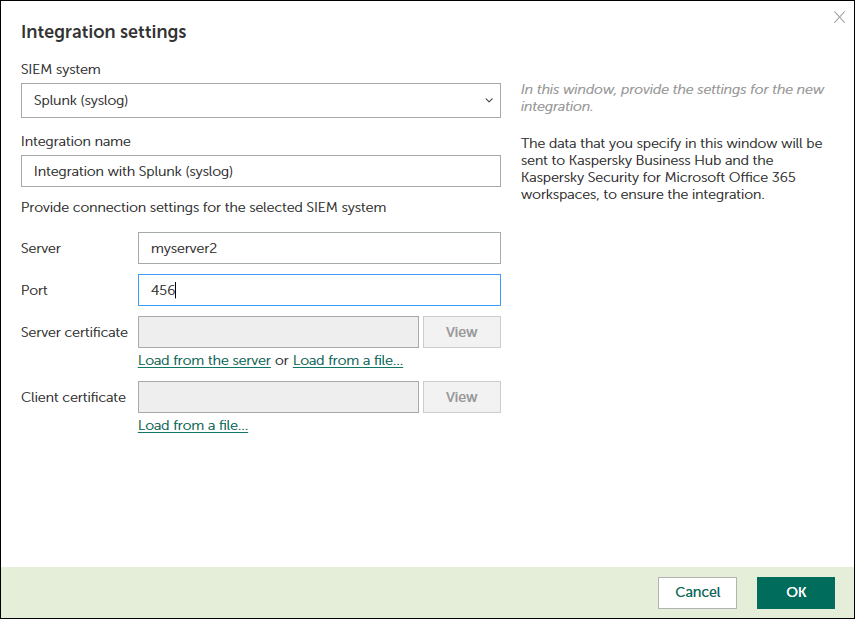Click the 'Client certificate' label text
This screenshot has width=855, height=619.
[73, 397]
